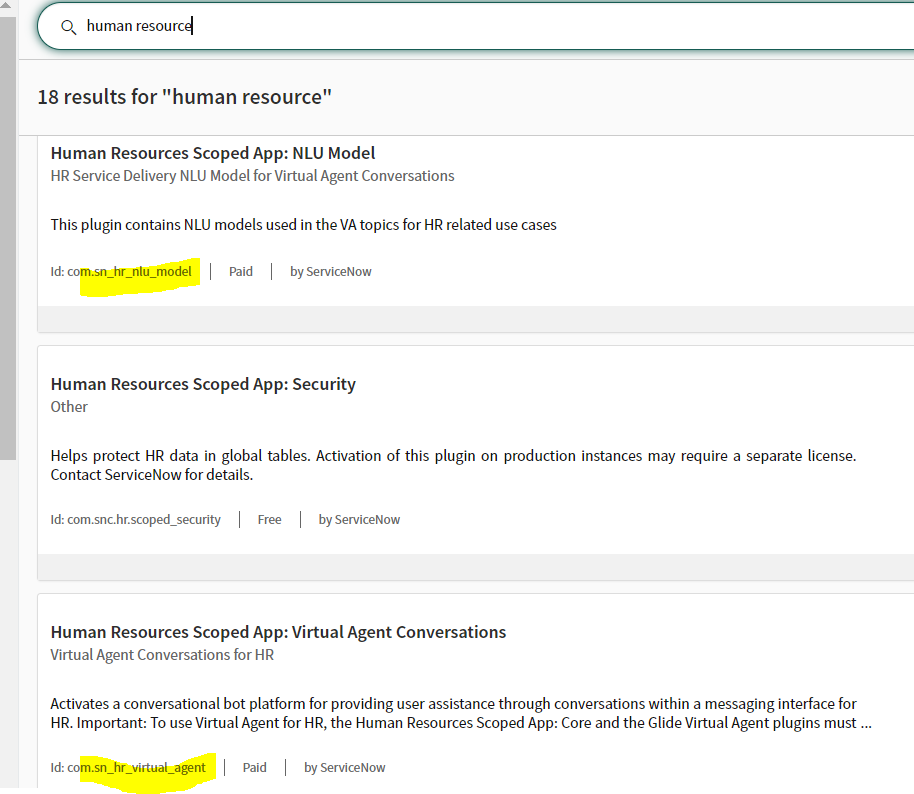Viewport: 914px width, 794px height.
Task: Open Human Resources Scoped App: Virtual Agent Conversations
Action: pyautogui.click(x=278, y=632)
